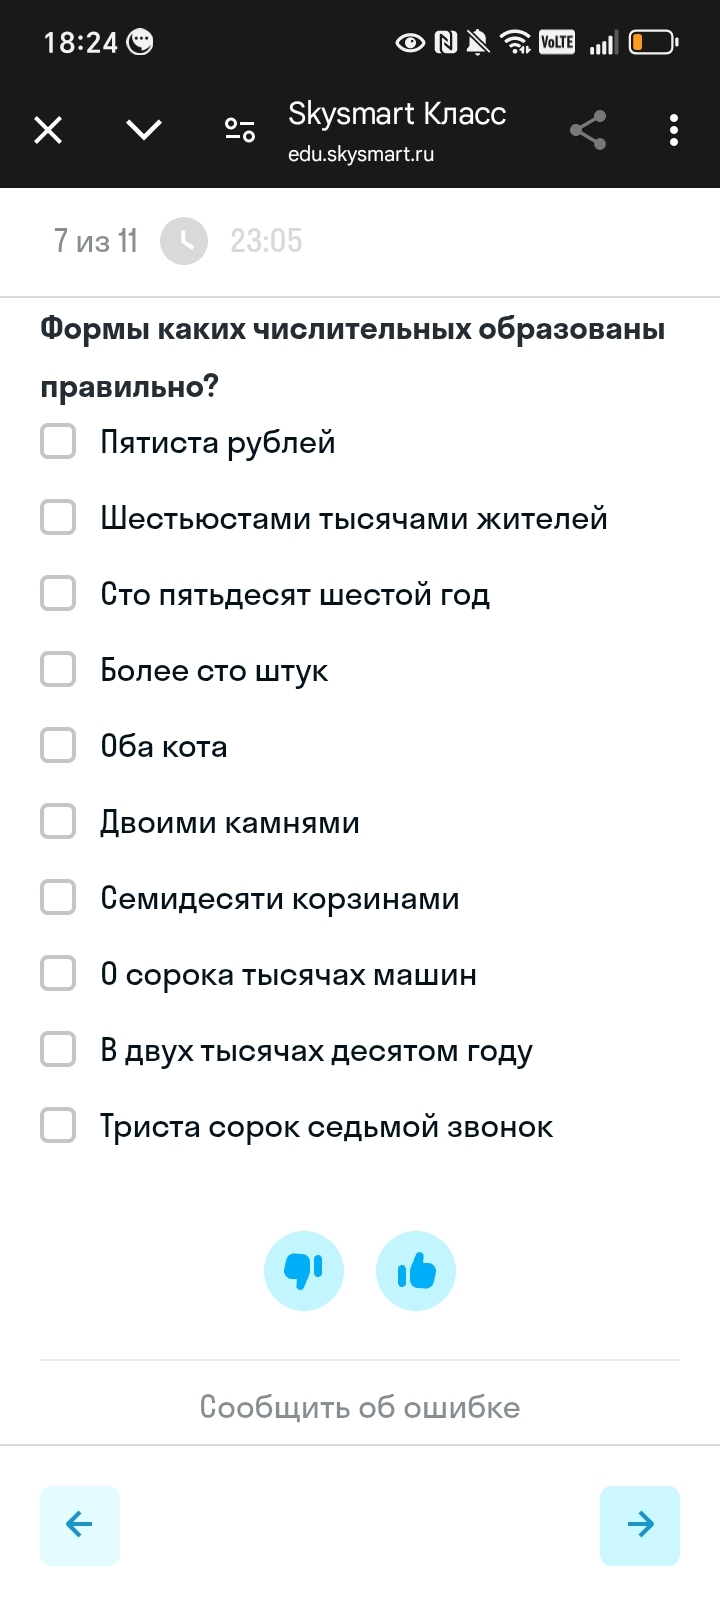Click the thumbs down feedback icon
Screen dimensions: 720x1610
pos(304,1271)
